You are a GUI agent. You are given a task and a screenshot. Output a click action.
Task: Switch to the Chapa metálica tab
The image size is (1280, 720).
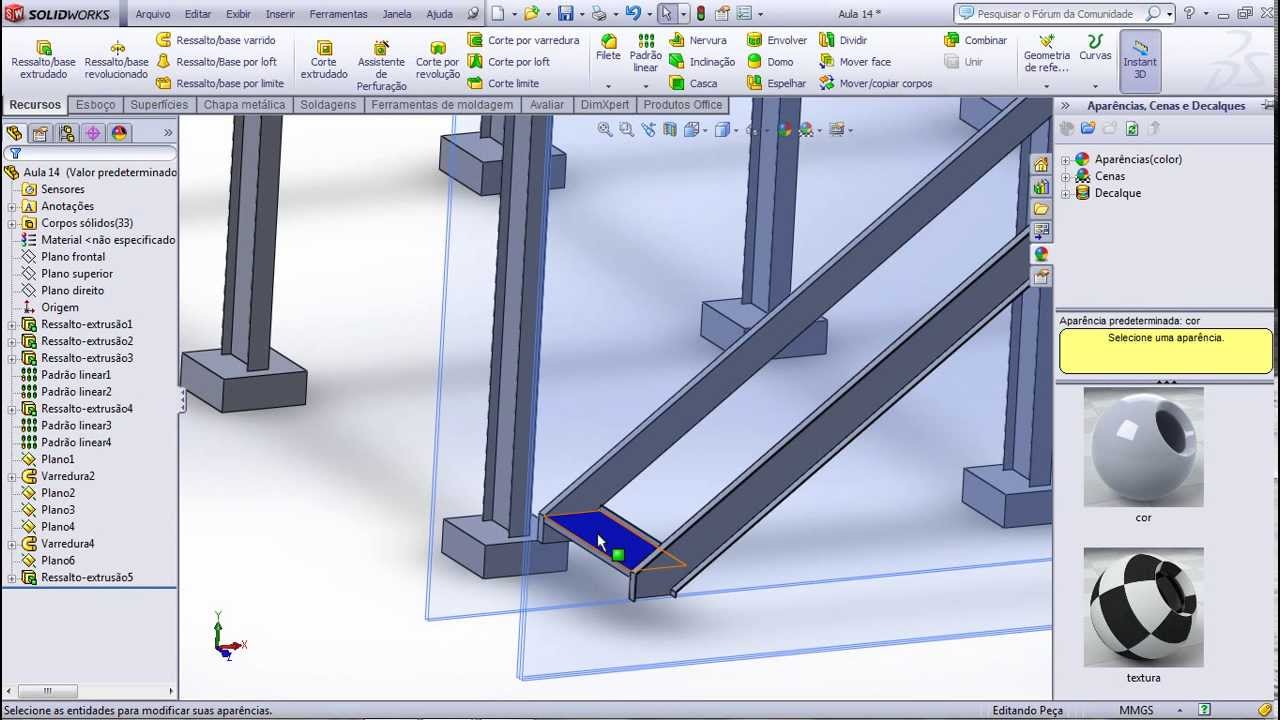[244, 105]
